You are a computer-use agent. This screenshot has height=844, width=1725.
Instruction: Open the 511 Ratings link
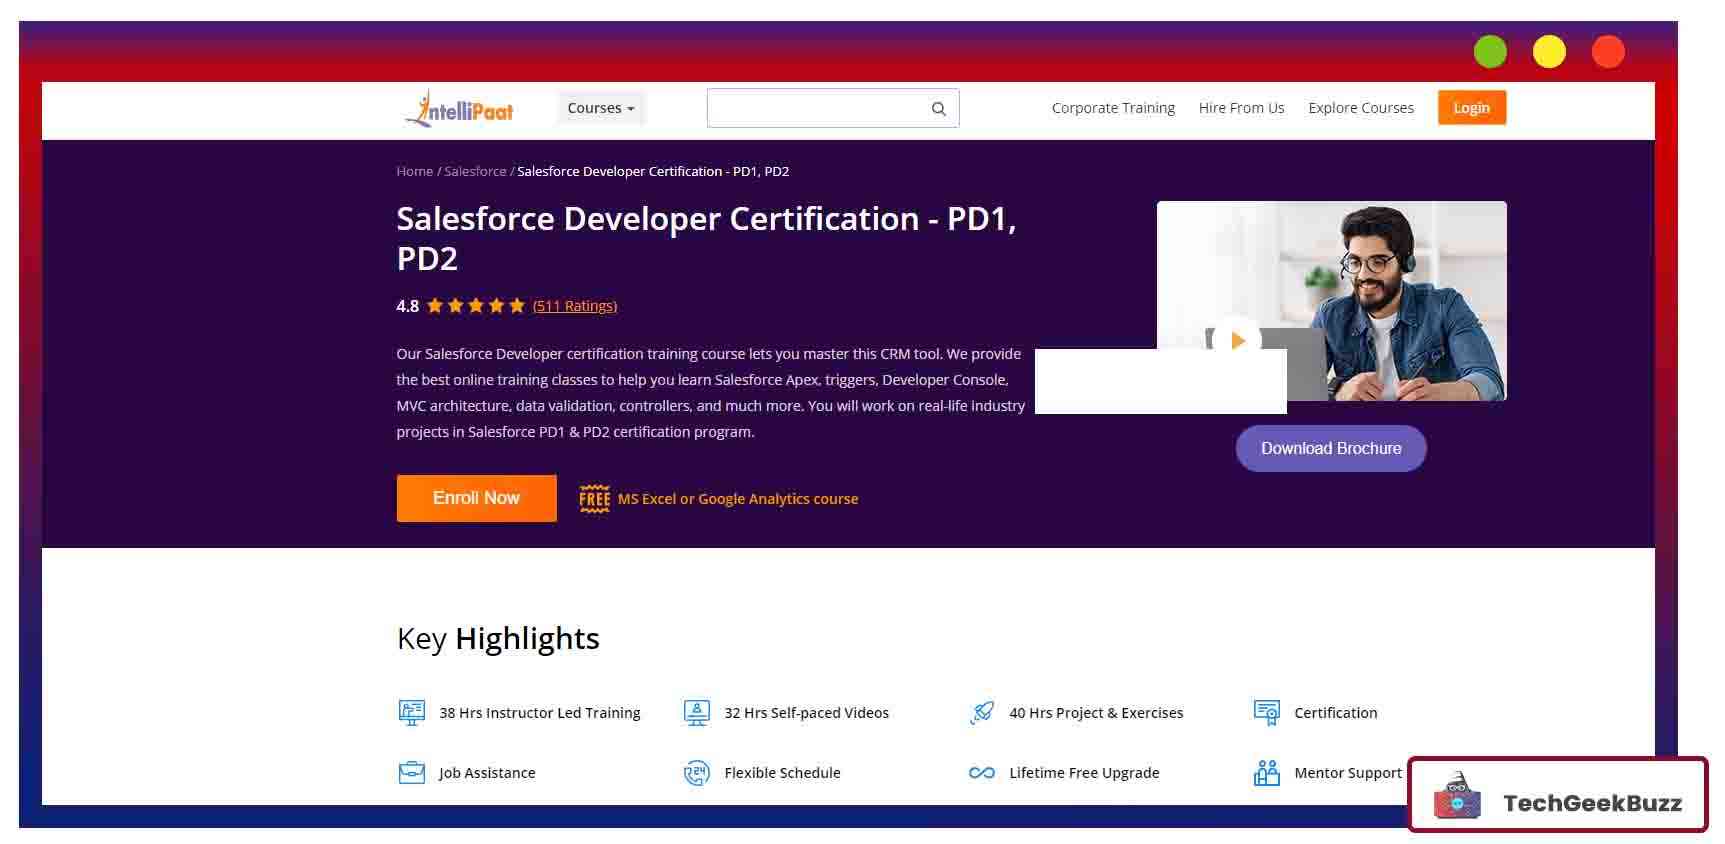[574, 306]
